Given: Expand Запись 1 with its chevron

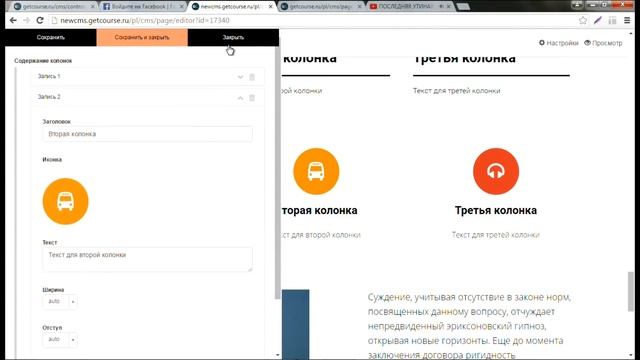Looking at the screenshot, I should pos(240,77).
